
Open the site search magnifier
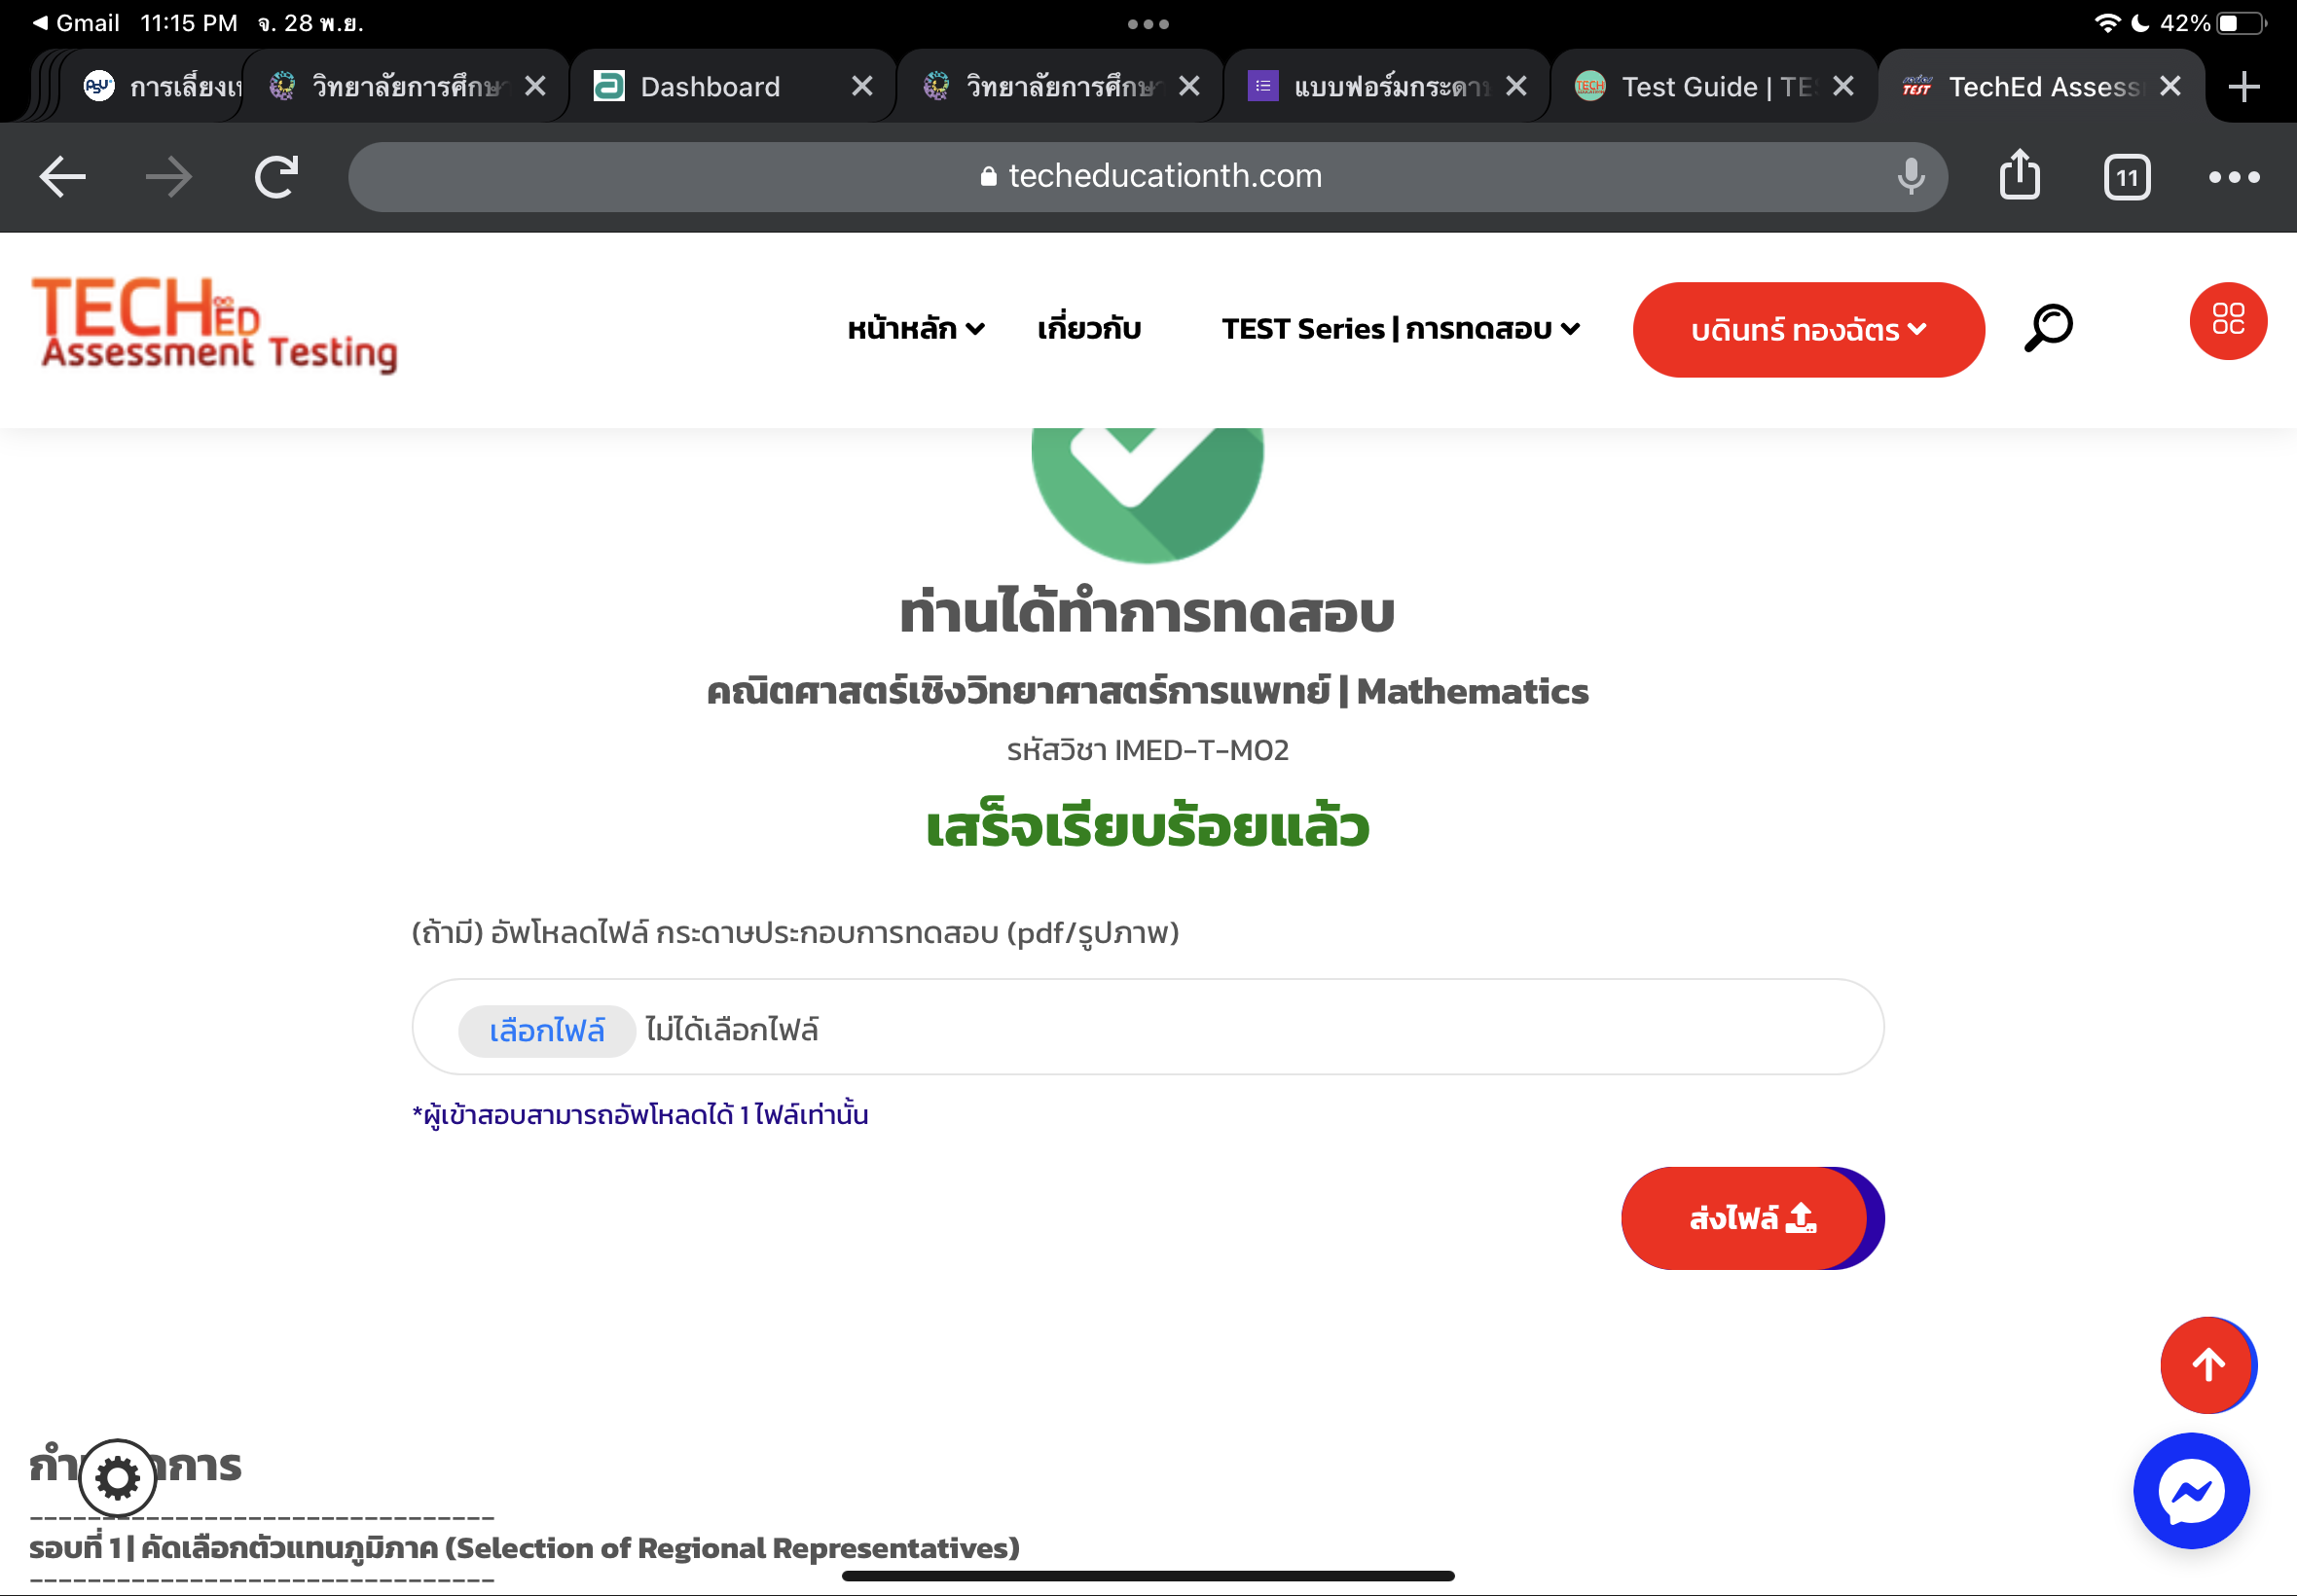pyautogui.click(x=2049, y=328)
